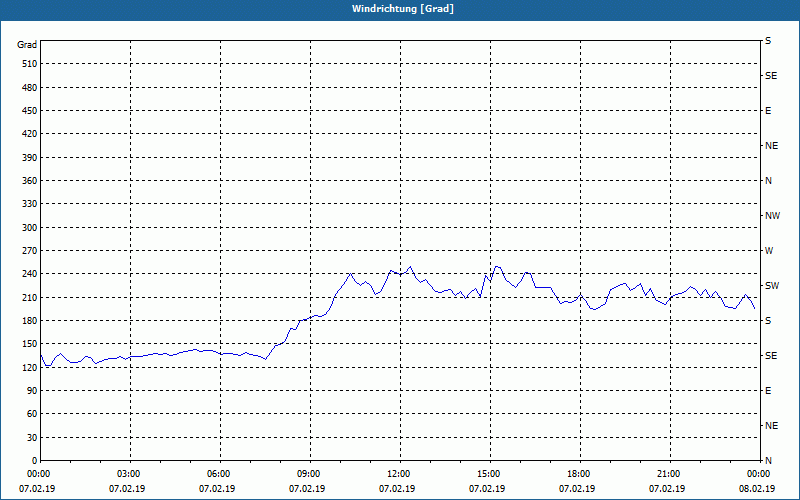Select the "12:00" time axis label
This screenshot has height=500, width=800.
(400, 474)
